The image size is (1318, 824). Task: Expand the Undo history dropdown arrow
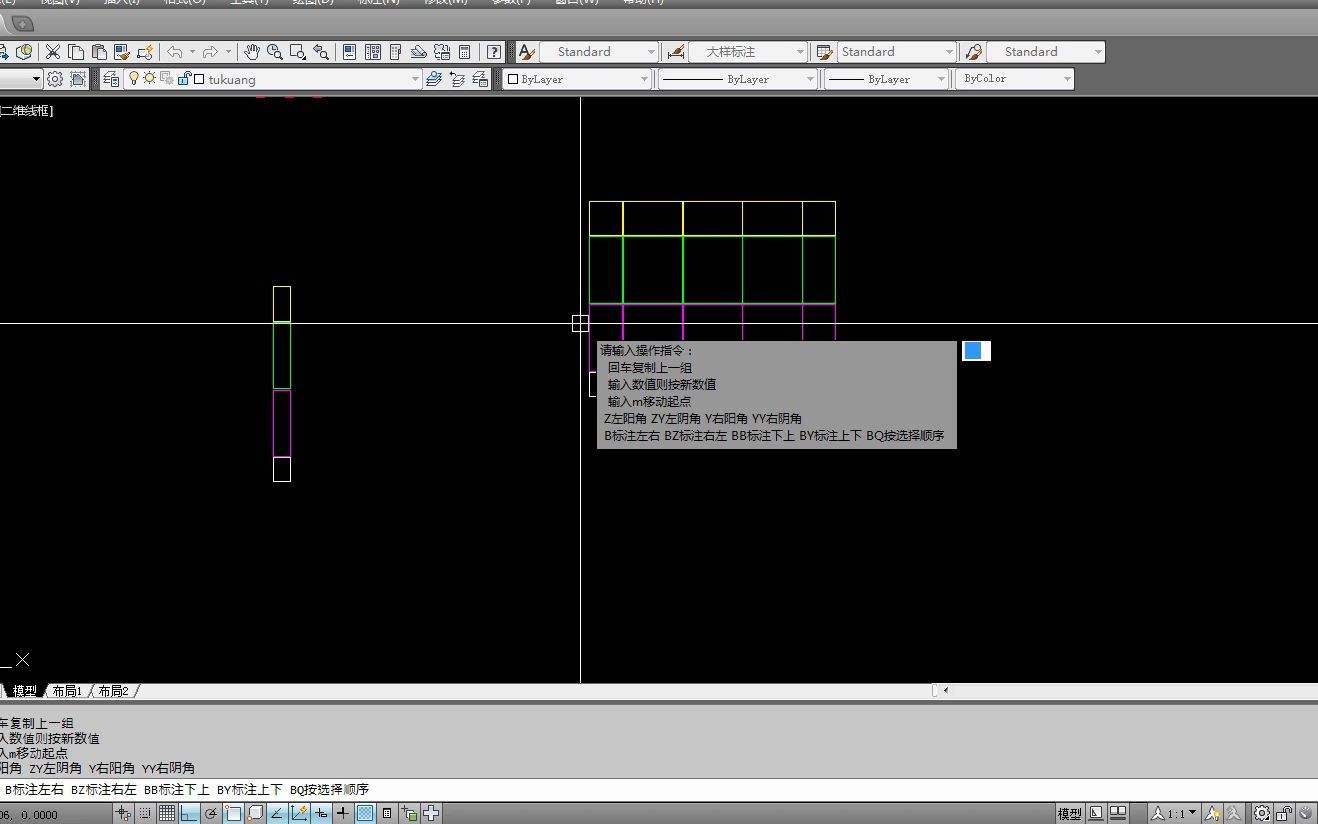pyautogui.click(x=192, y=52)
